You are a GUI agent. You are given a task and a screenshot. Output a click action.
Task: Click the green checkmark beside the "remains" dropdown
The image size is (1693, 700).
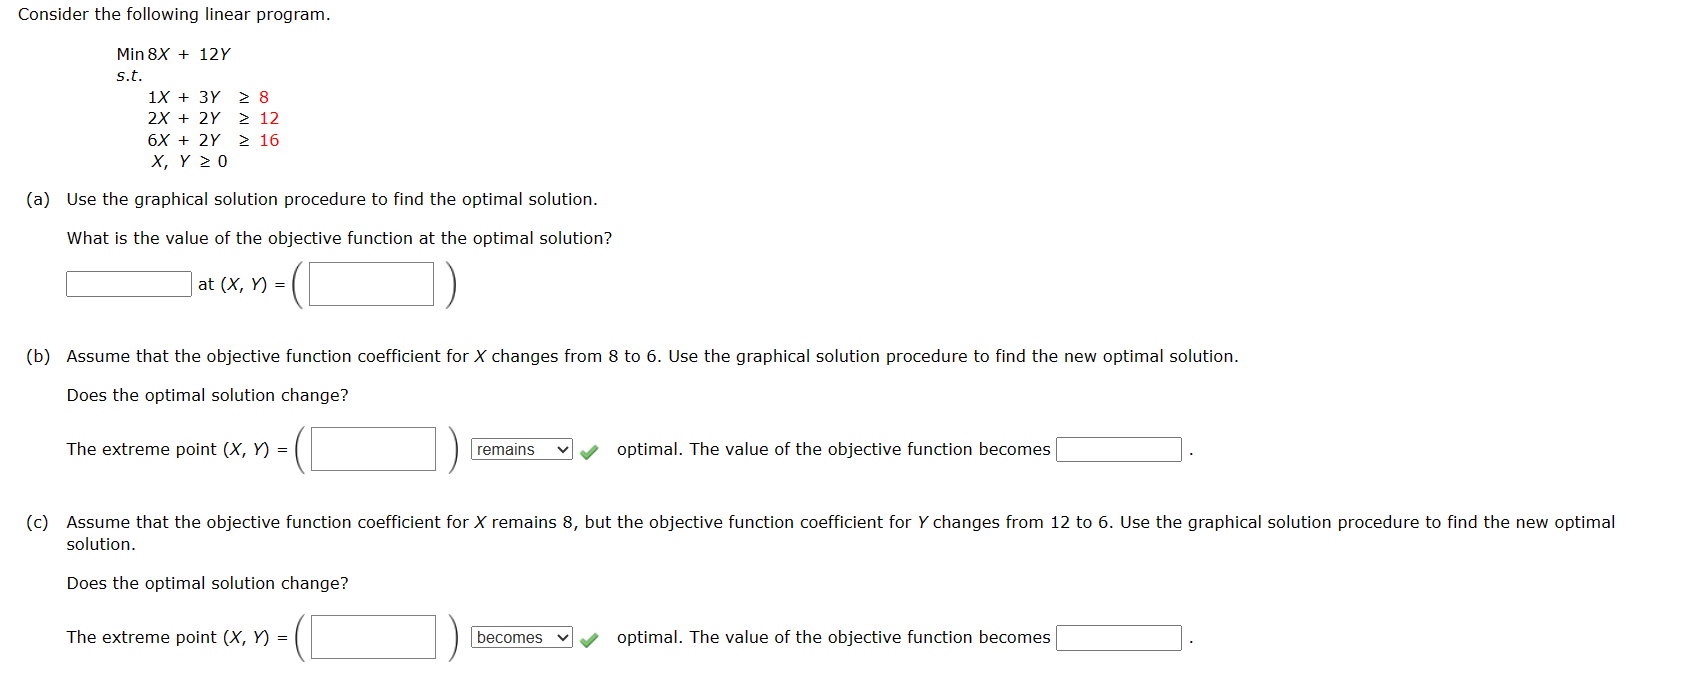click(x=588, y=450)
